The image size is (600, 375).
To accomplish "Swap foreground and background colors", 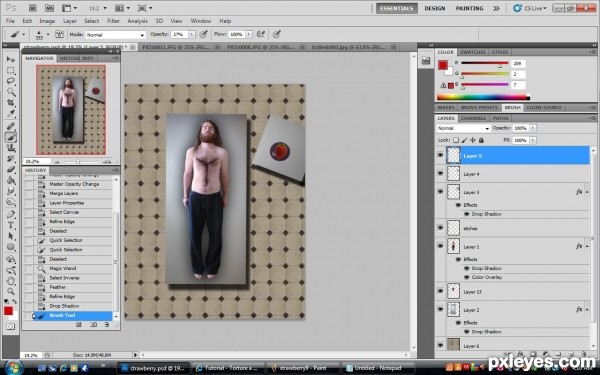I will (x=15, y=302).
